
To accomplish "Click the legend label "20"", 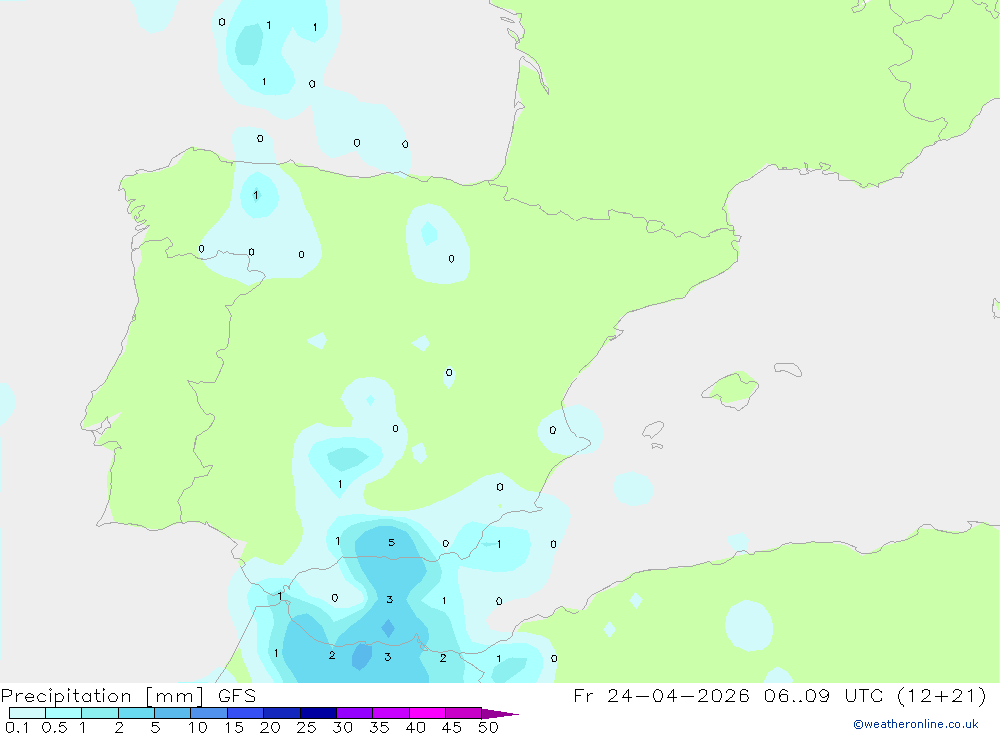I will [270, 727].
